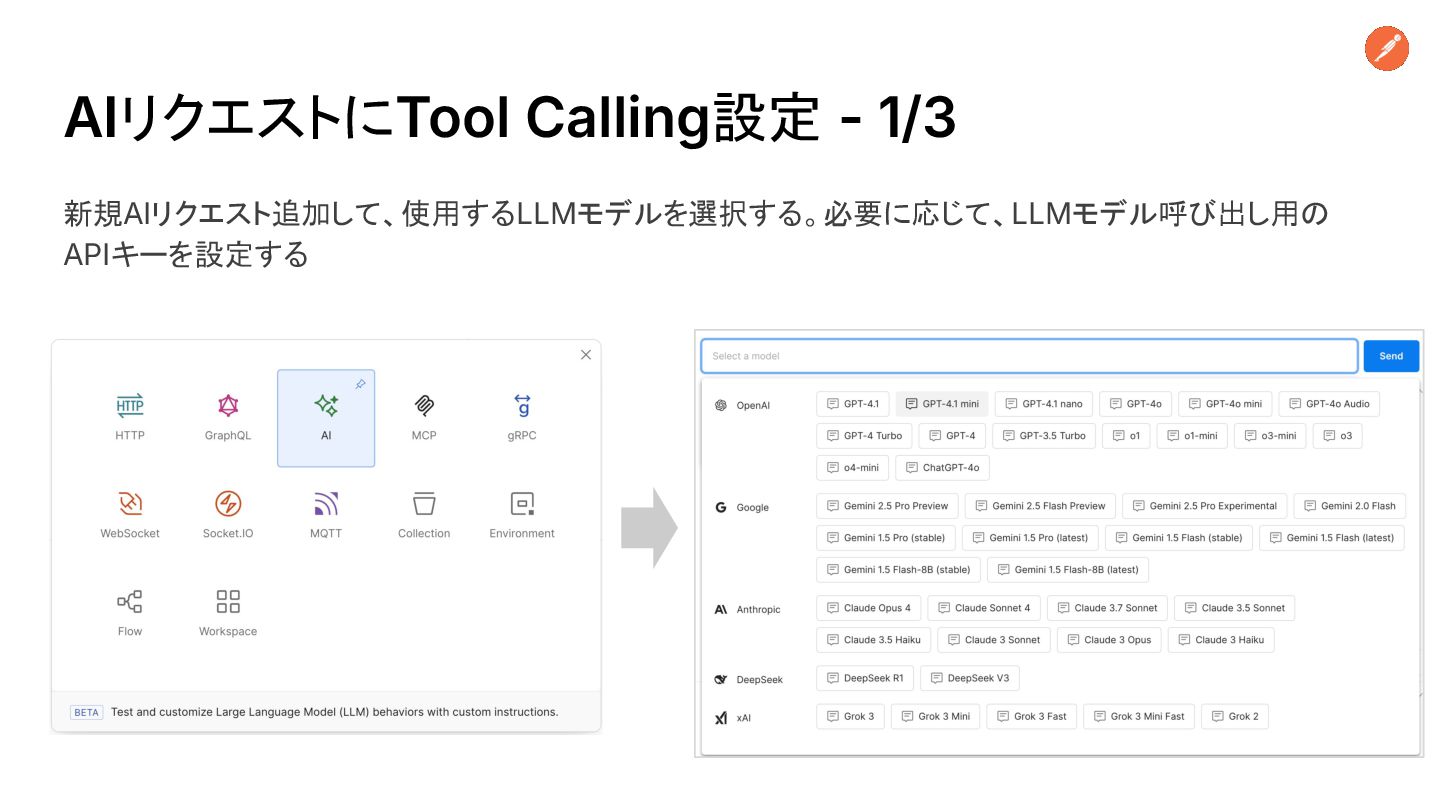This screenshot has width=1440, height=810.
Task: Choose the GPT-4.1 nano model
Action: [1044, 404]
